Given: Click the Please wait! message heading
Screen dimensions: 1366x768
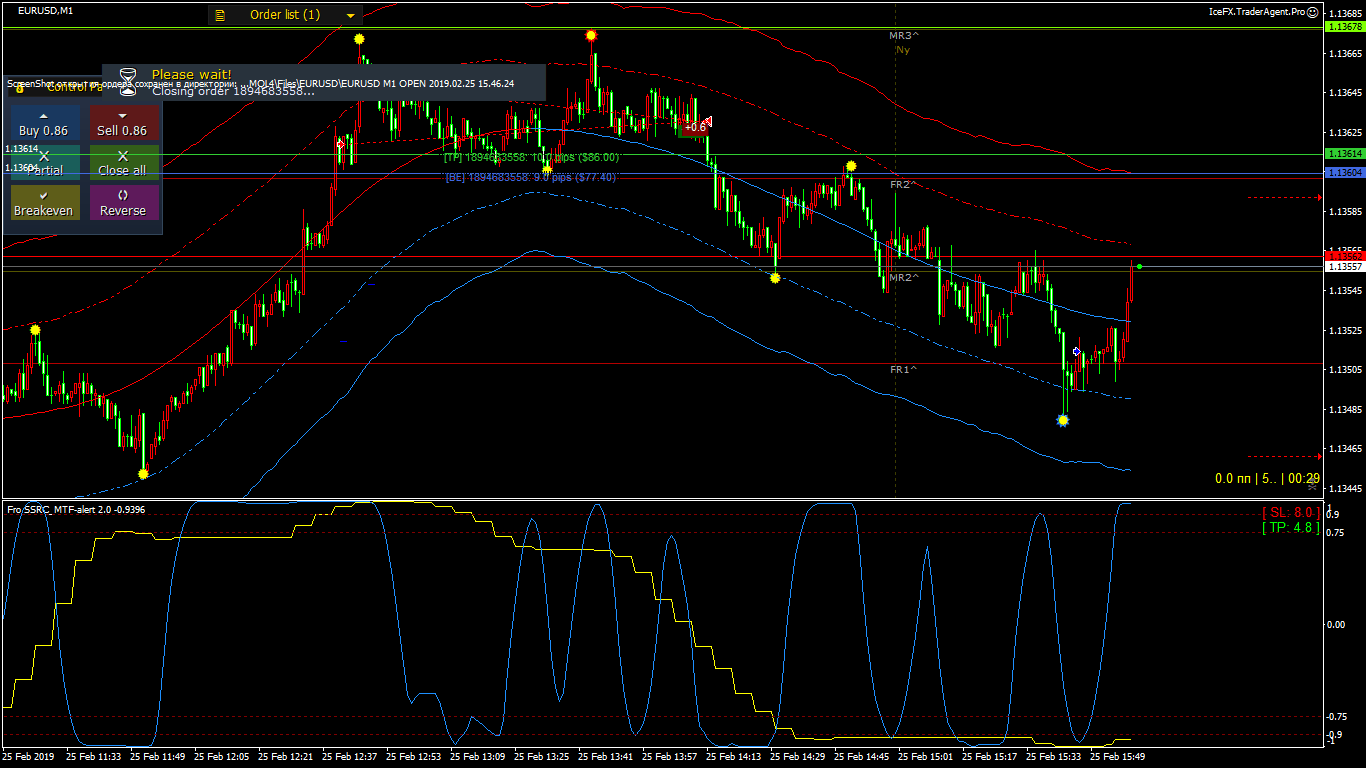Looking at the screenshot, I should (x=191, y=74).
